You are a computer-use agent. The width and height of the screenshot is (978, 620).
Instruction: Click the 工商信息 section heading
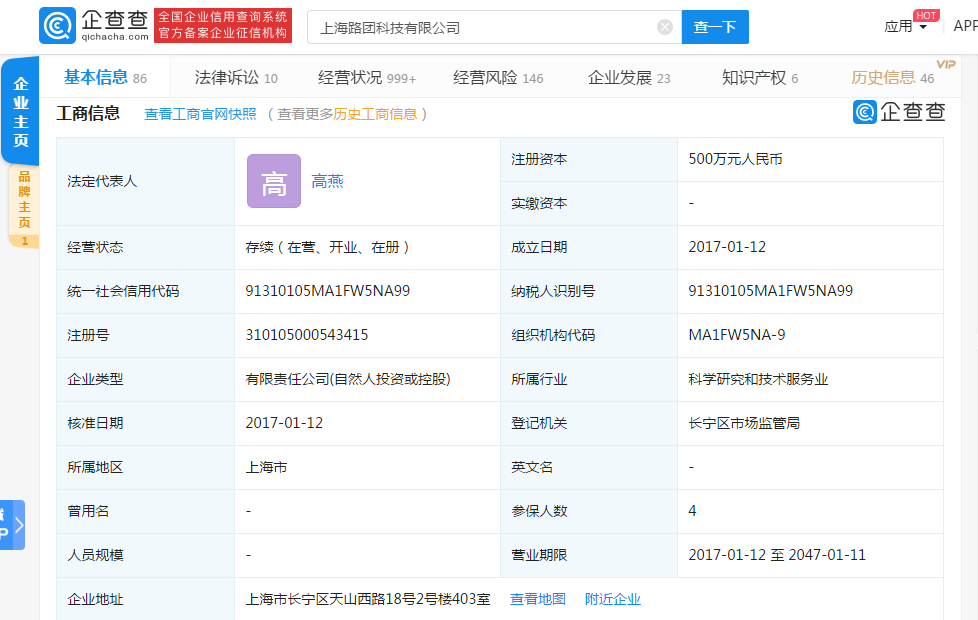click(88, 113)
